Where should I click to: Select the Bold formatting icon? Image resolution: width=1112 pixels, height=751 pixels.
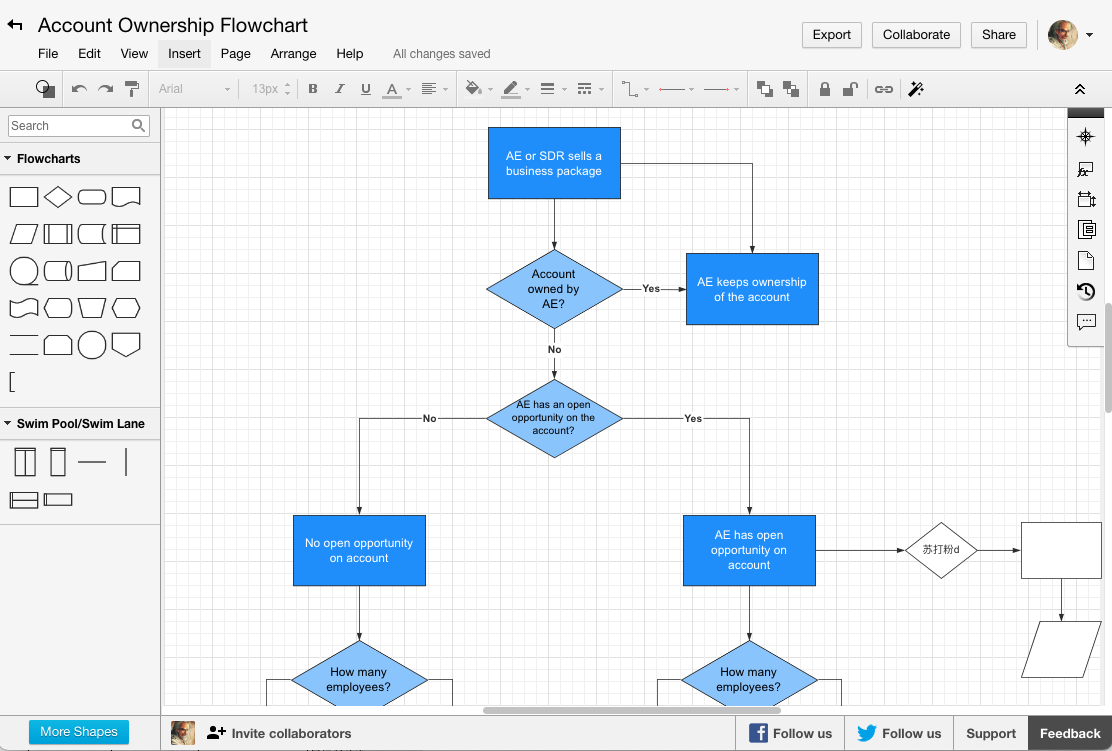click(312, 89)
